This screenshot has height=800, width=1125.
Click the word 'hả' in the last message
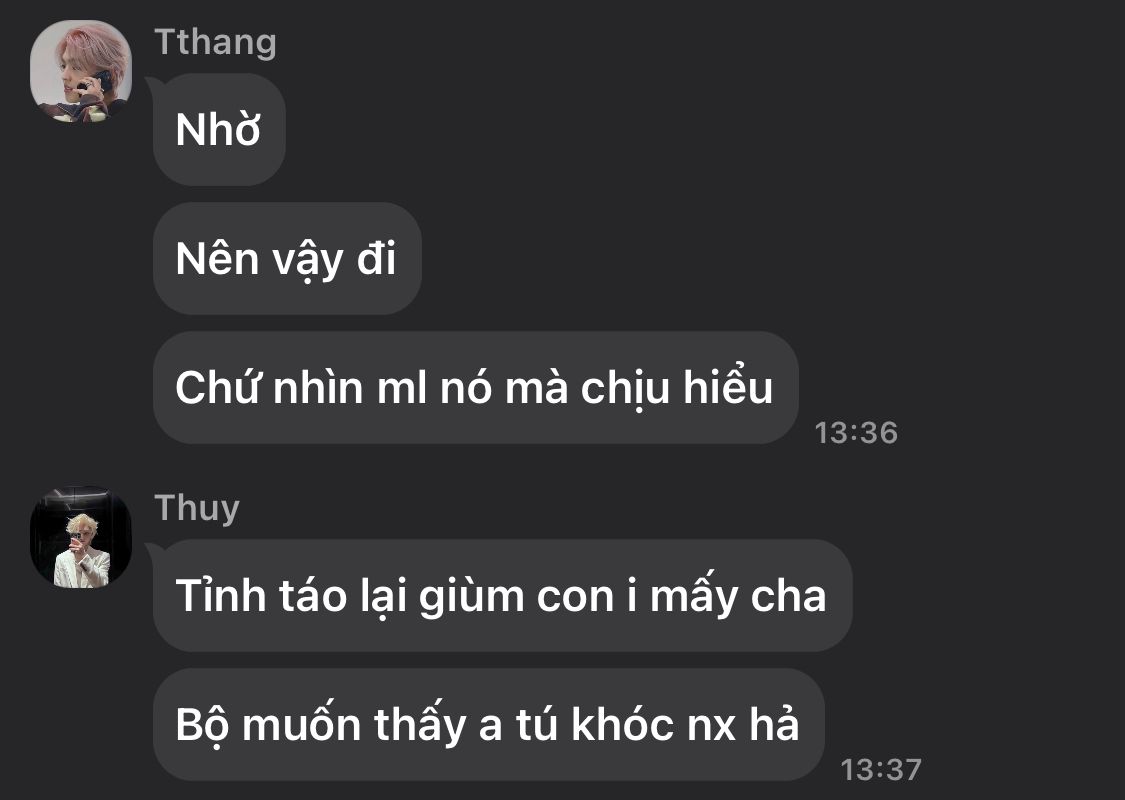[x=774, y=723]
